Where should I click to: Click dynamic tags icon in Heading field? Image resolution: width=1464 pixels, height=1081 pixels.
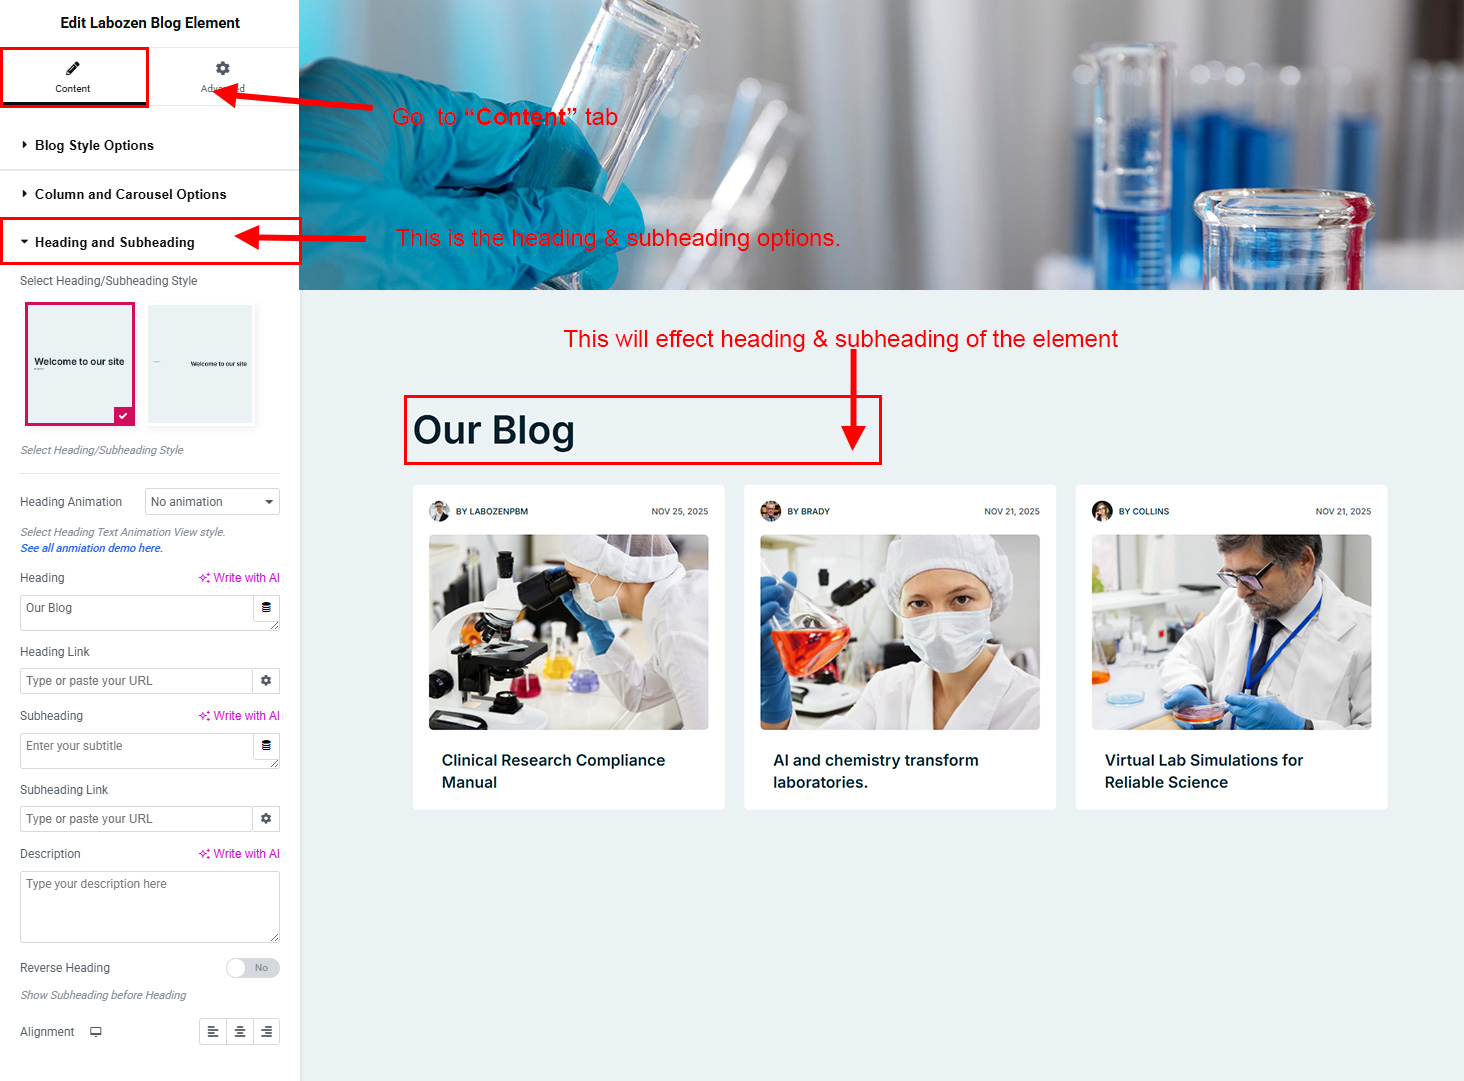click(266, 608)
